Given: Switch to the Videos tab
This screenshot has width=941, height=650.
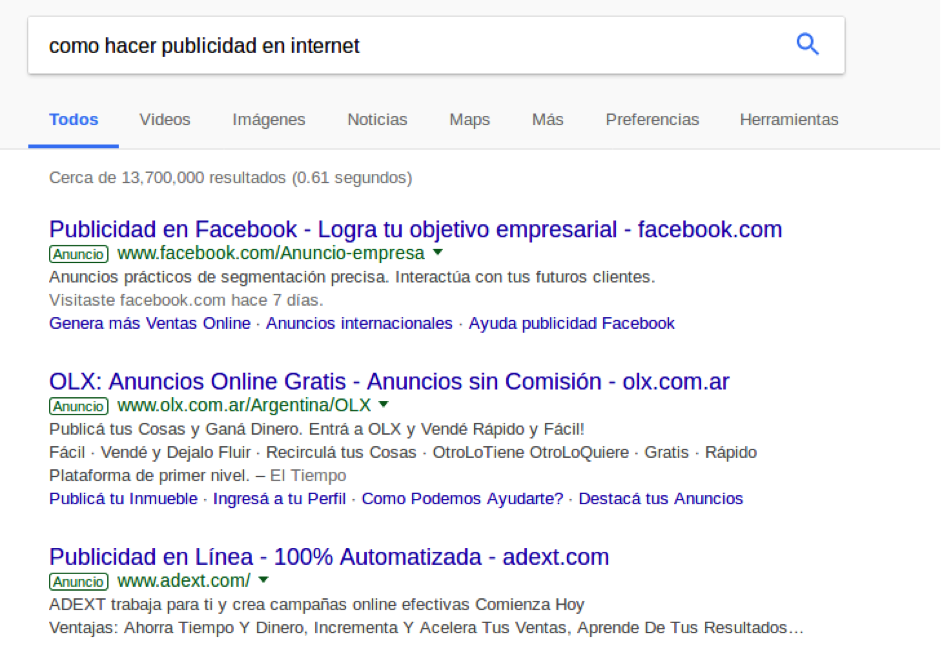Looking at the screenshot, I should [165, 119].
